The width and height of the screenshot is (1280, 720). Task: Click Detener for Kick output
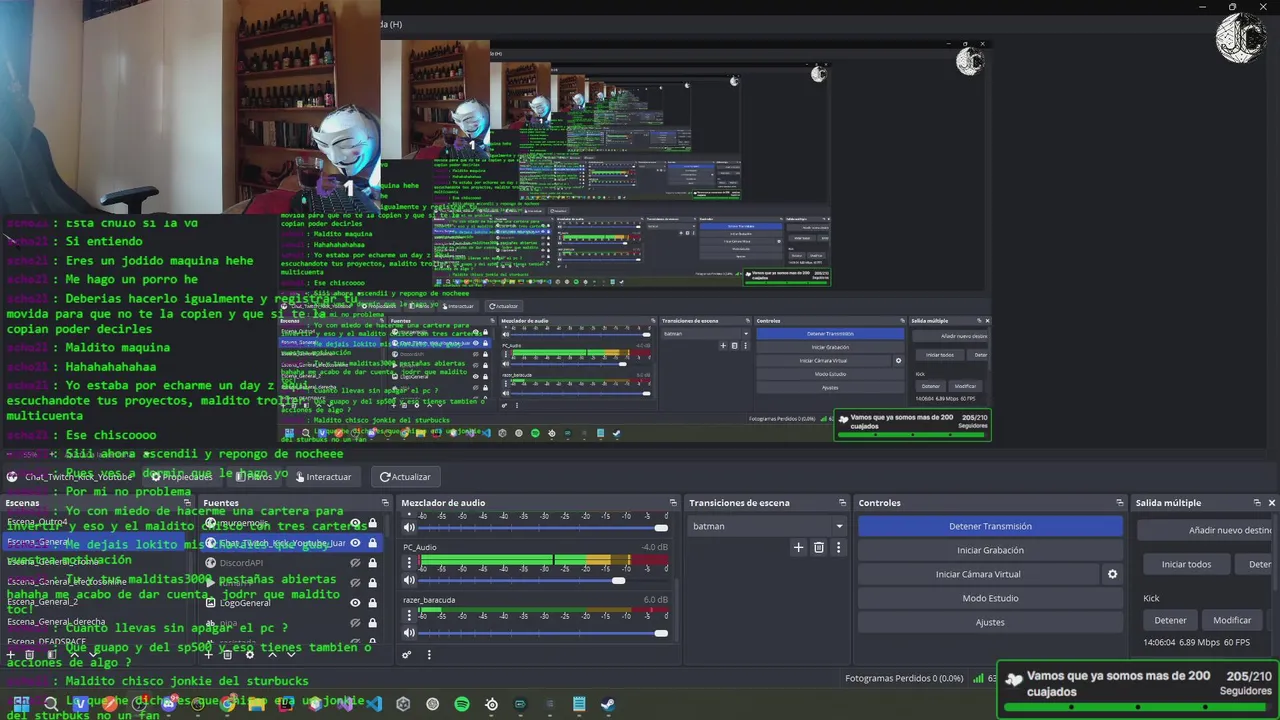1170,620
